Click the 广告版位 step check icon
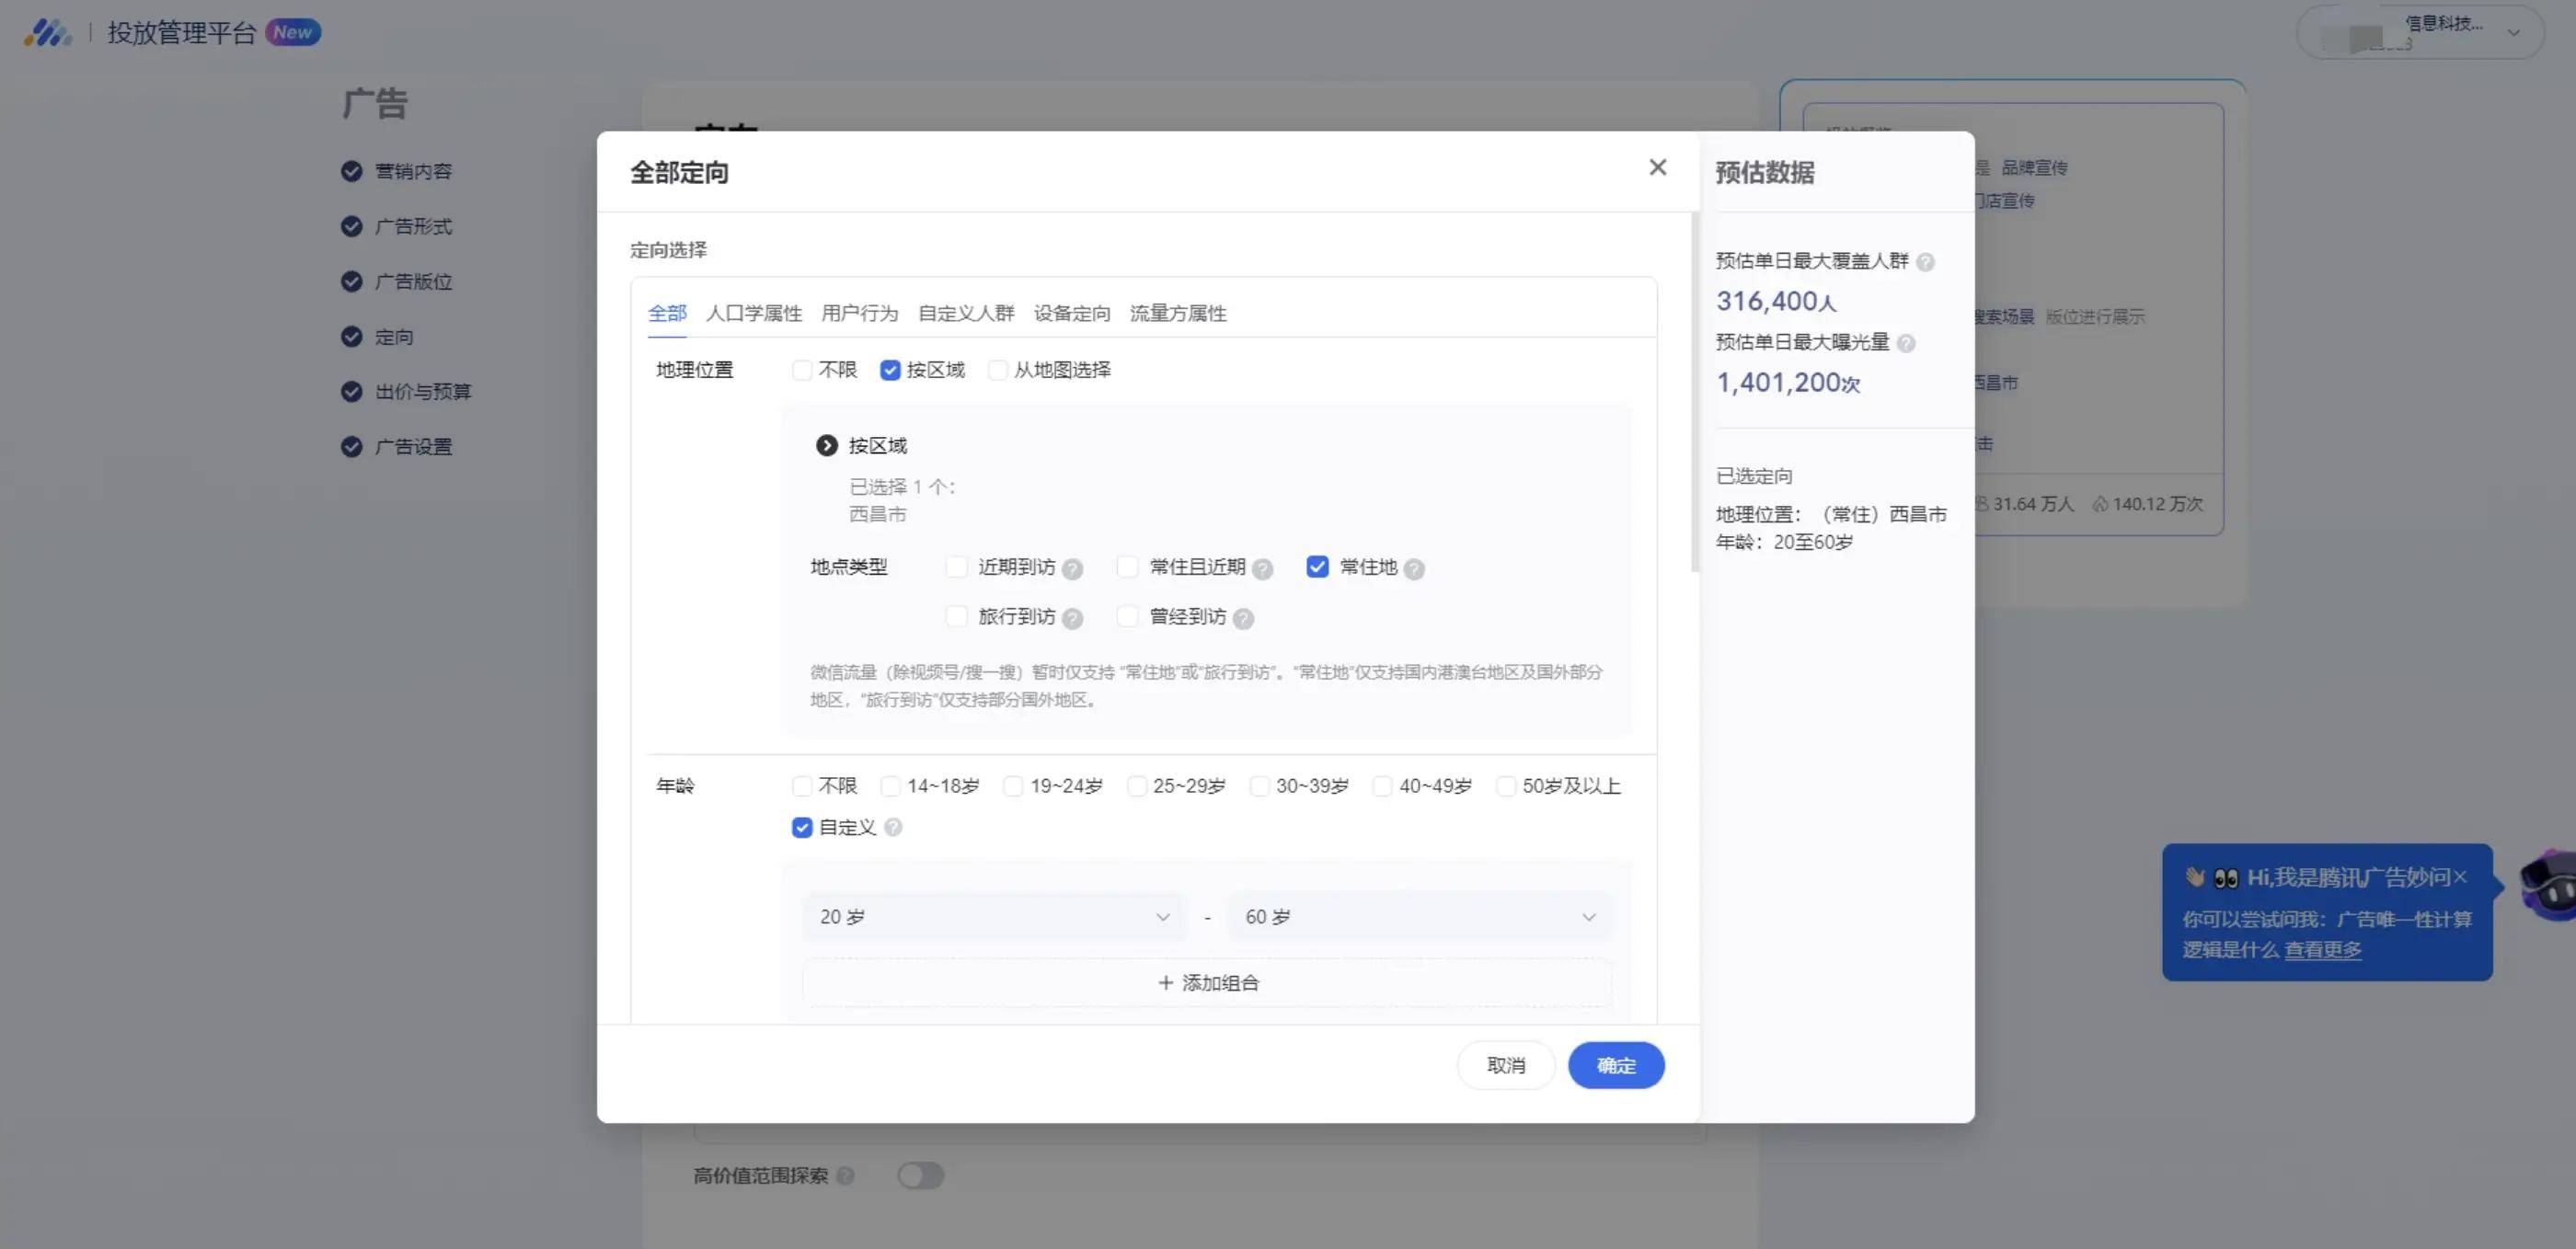This screenshot has width=2576, height=1249. coord(351,281)
